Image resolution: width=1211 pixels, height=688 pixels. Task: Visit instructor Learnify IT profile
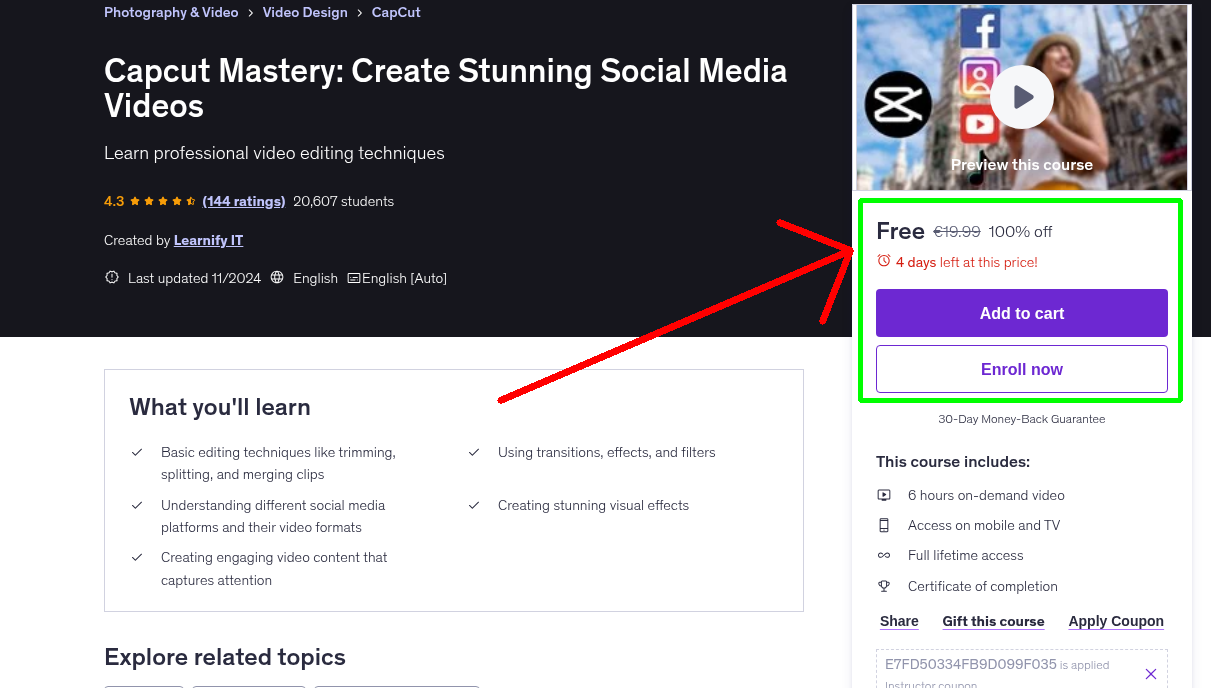pyautogui.click(x=208, y=240)
